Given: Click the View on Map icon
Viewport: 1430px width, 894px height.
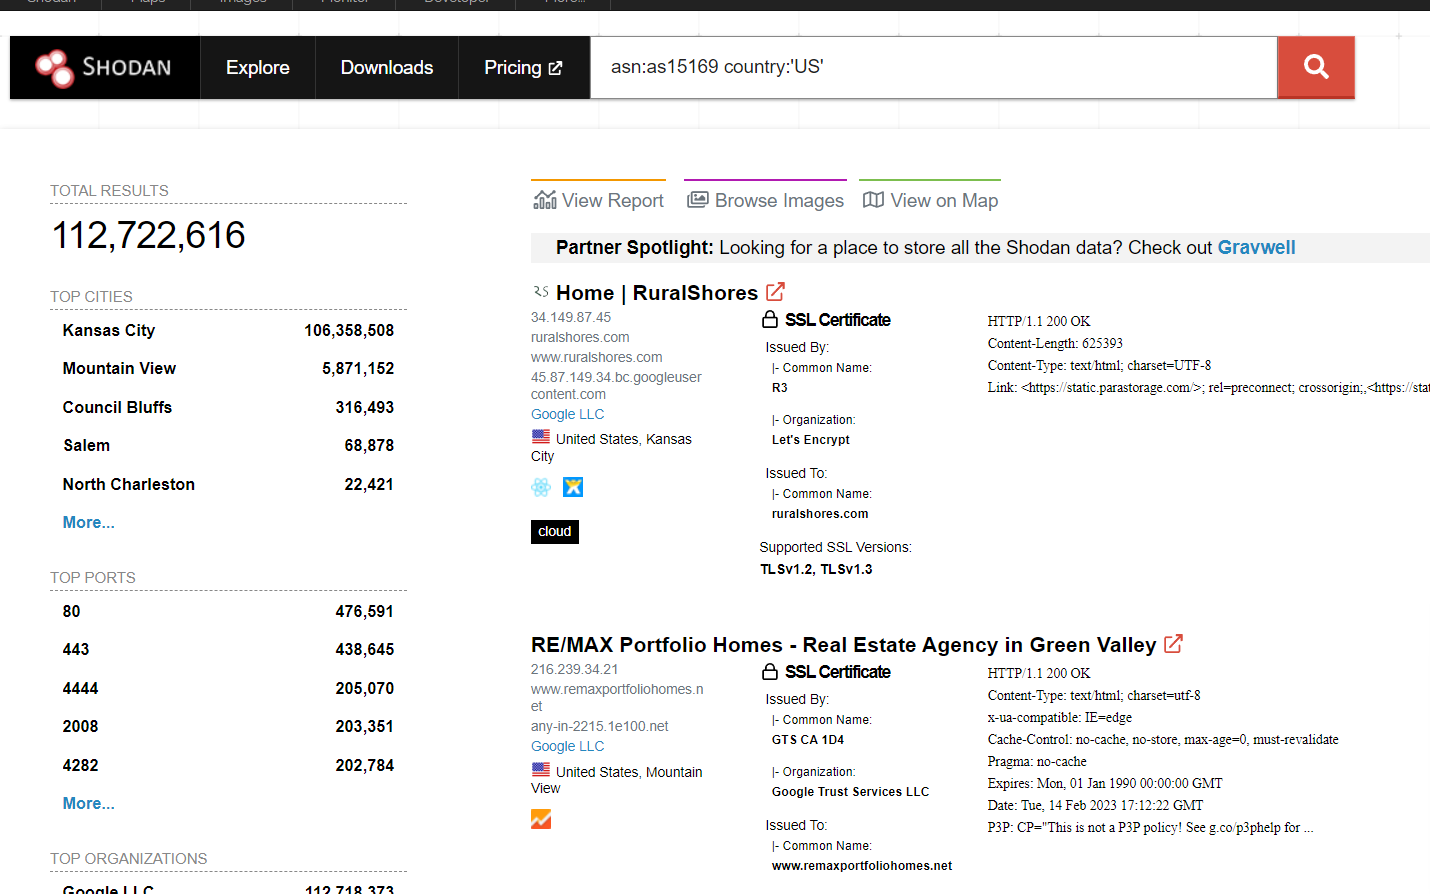Looking at the screenshot, I should tap(873, 200).
